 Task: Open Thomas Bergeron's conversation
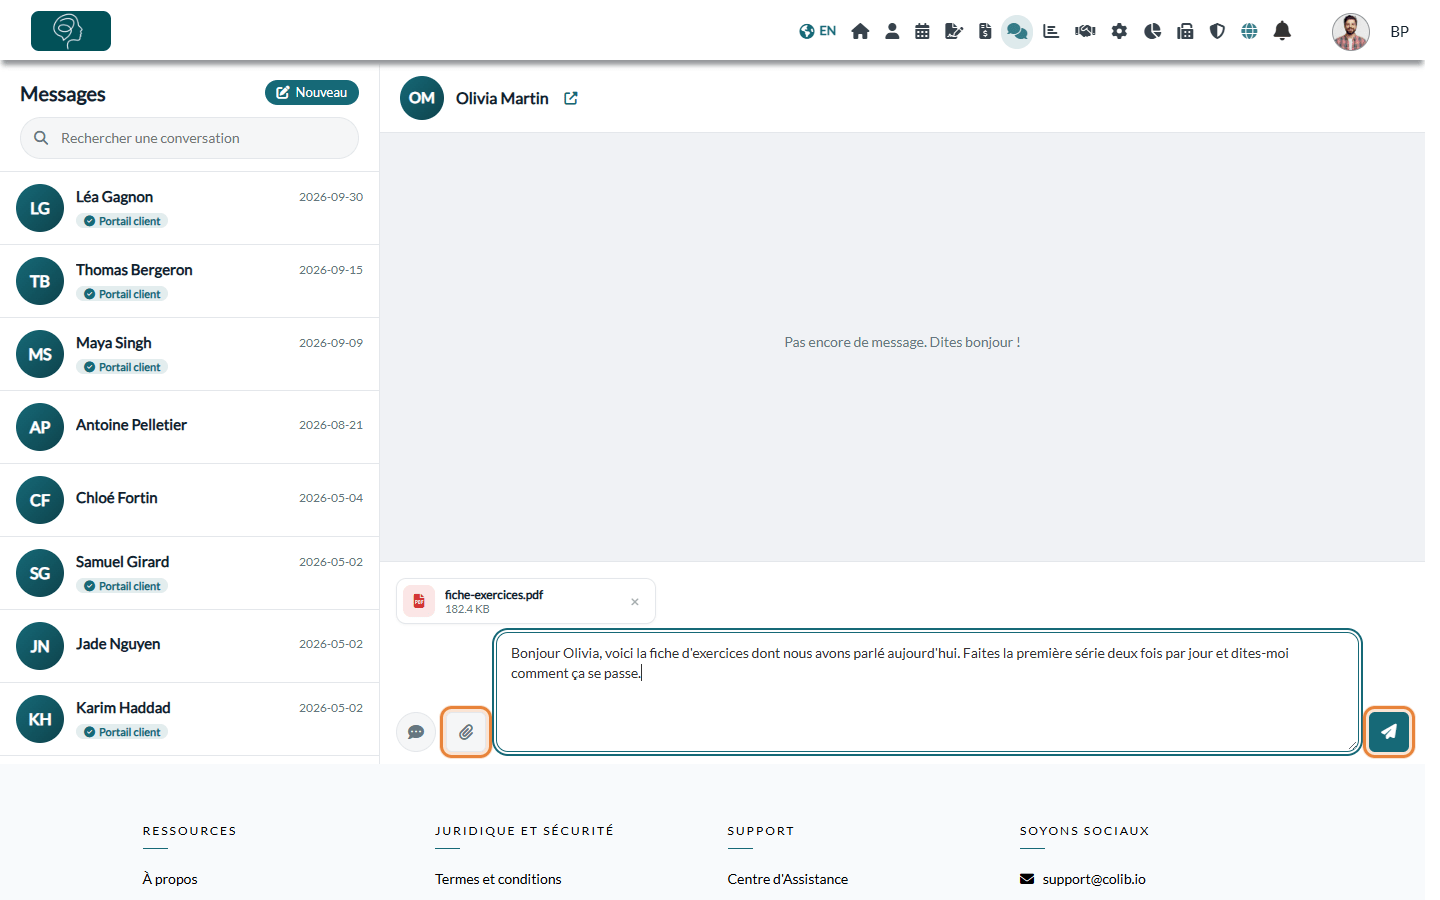[x=189, y=281]
